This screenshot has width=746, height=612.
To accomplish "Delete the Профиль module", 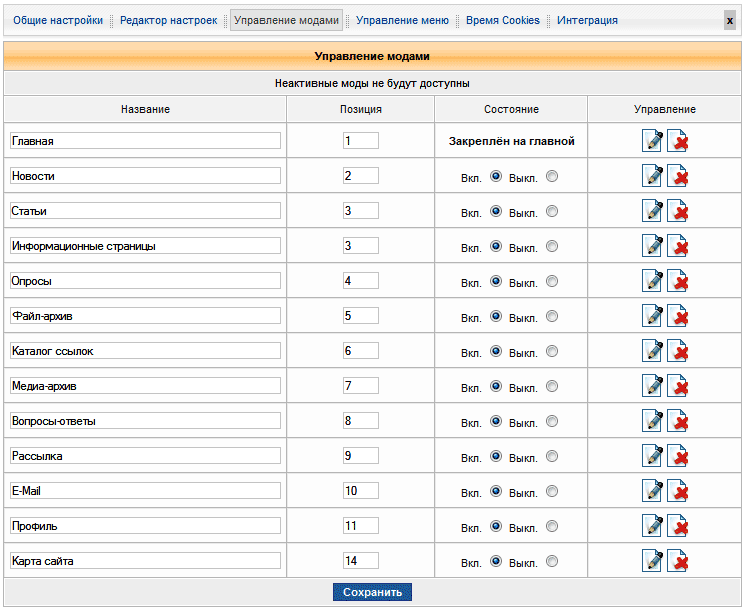I will click(x=678, y=527).
